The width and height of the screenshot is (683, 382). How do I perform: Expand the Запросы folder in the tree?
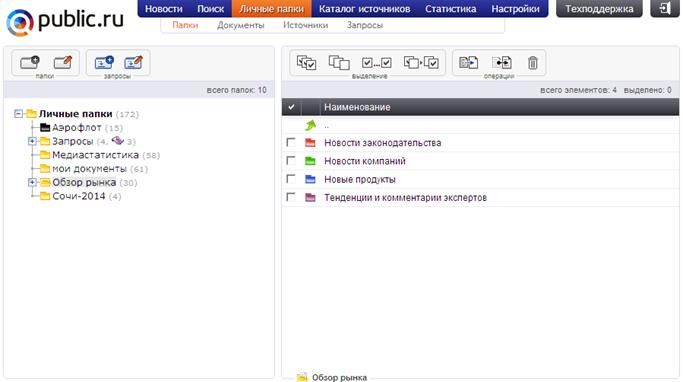[32, 141]
